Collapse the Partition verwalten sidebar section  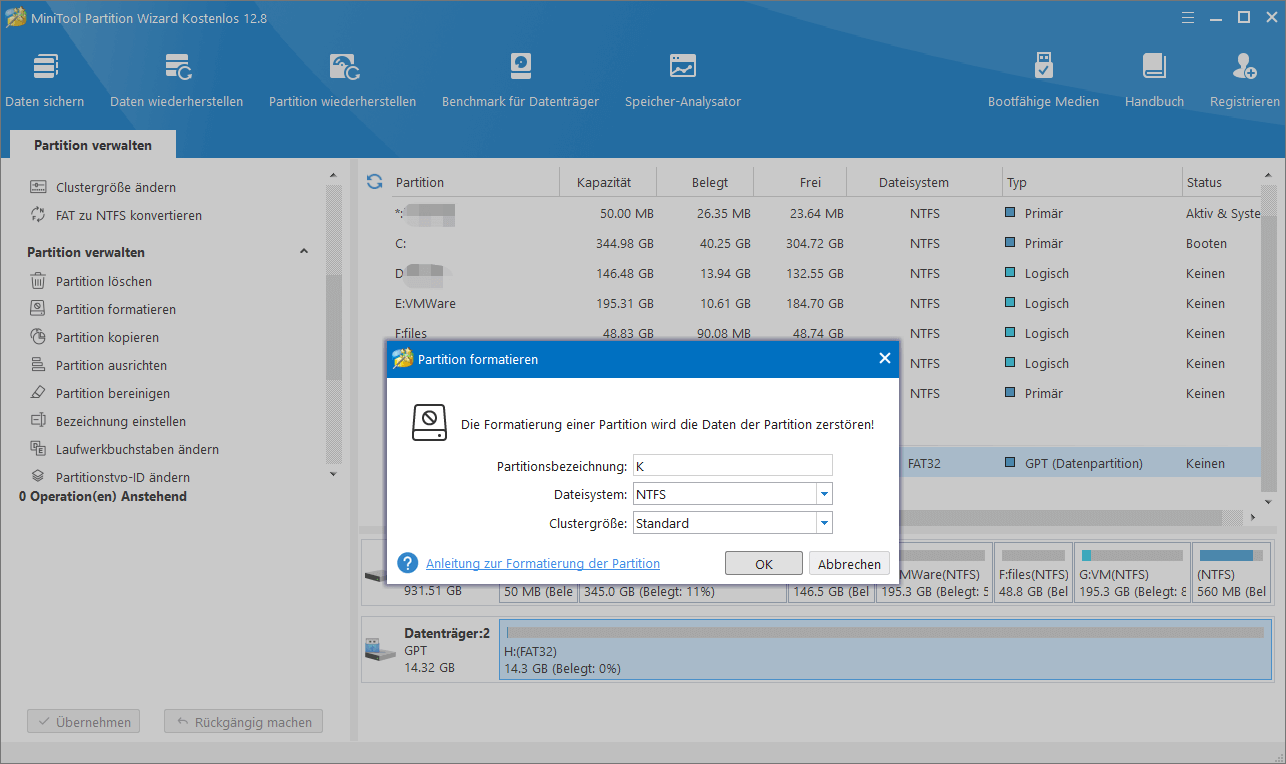[x=304, y=252]
